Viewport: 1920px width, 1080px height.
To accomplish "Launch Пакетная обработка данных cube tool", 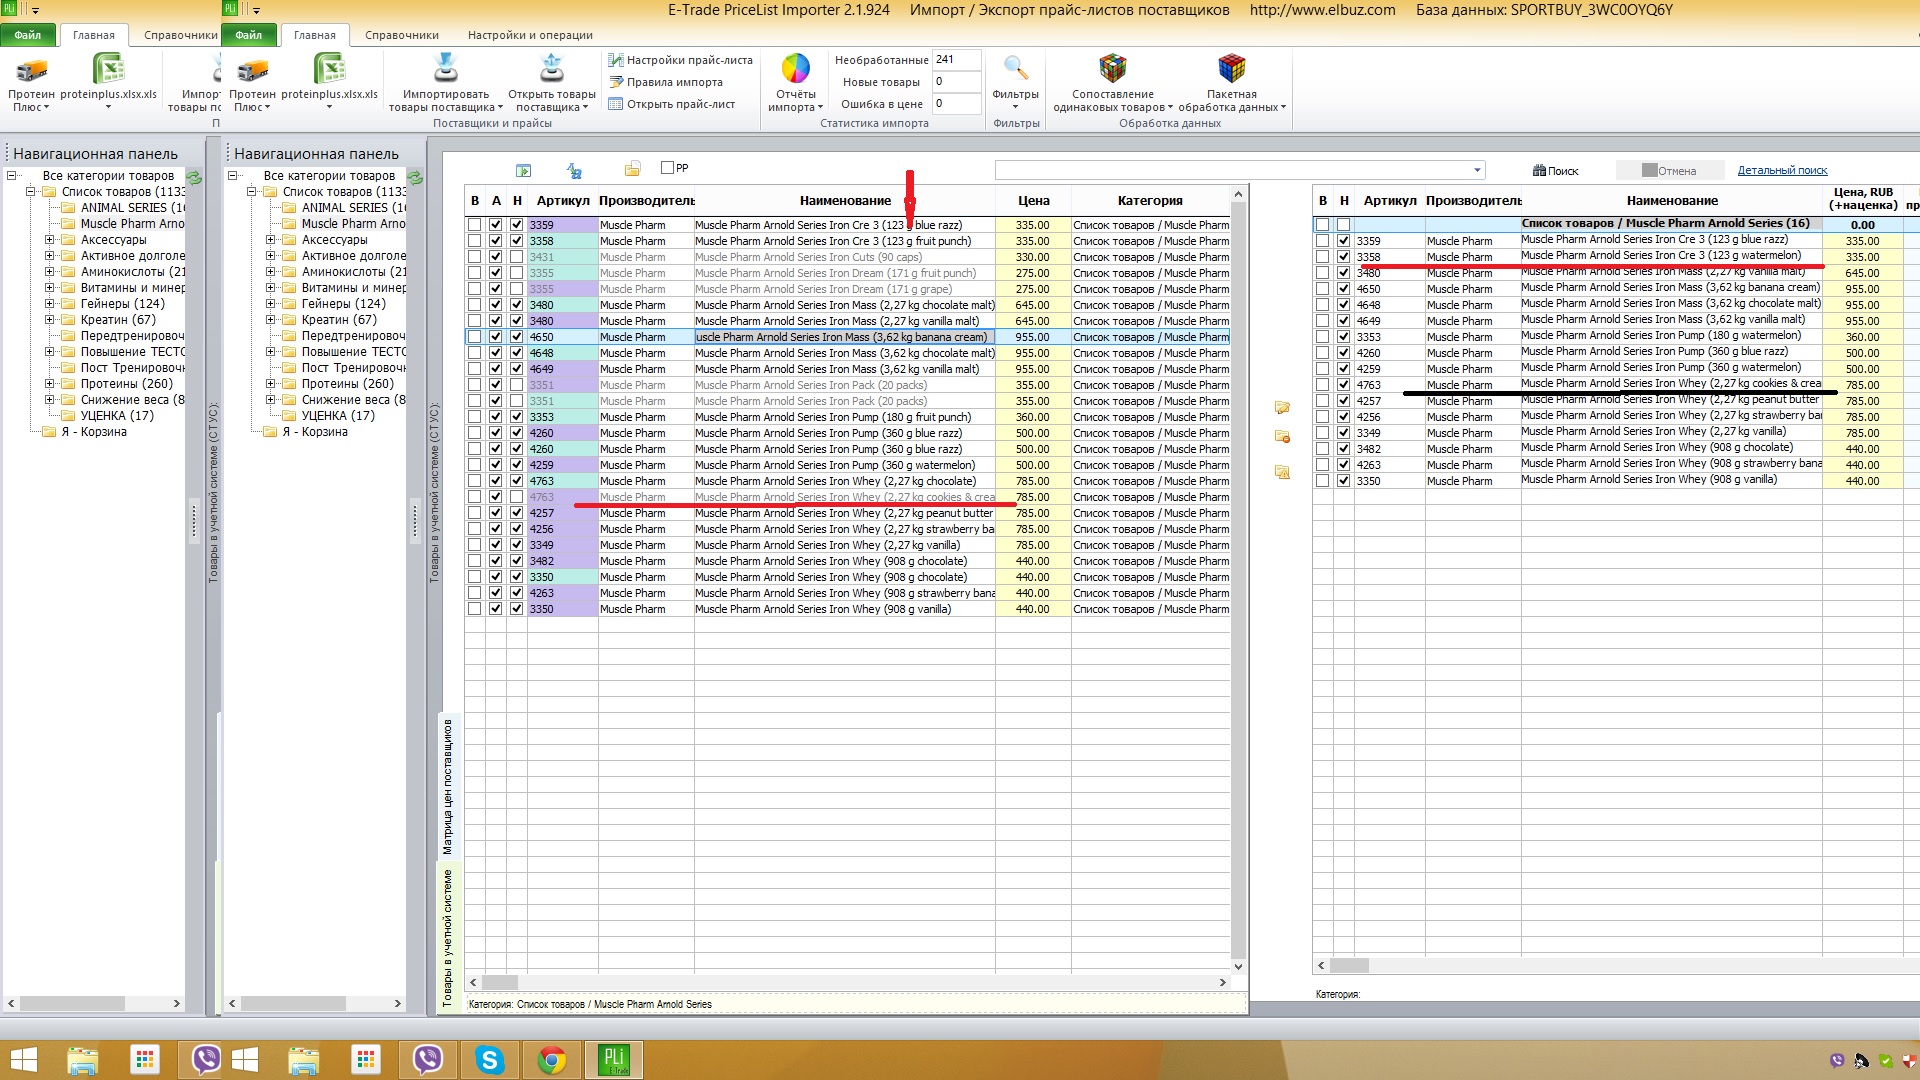I will 1231,68.
